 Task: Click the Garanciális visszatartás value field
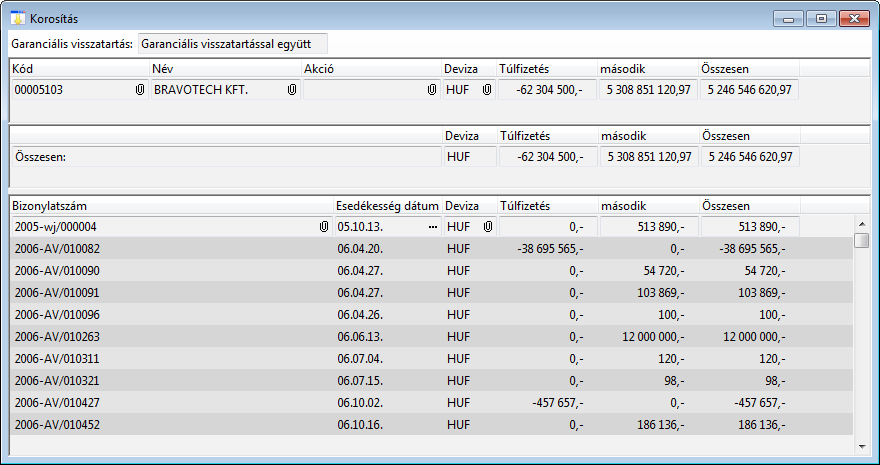click(232, 44)
